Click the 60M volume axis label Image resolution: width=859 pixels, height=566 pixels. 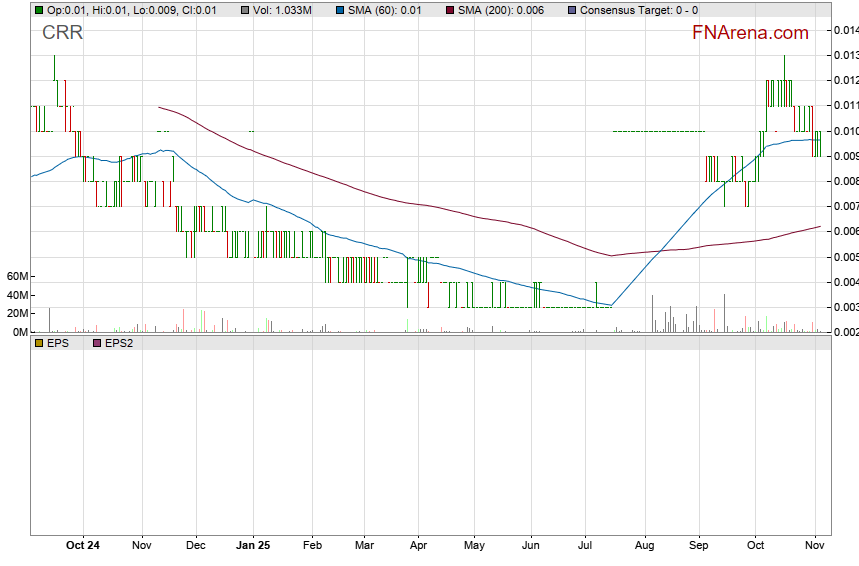tap(15, 276)
